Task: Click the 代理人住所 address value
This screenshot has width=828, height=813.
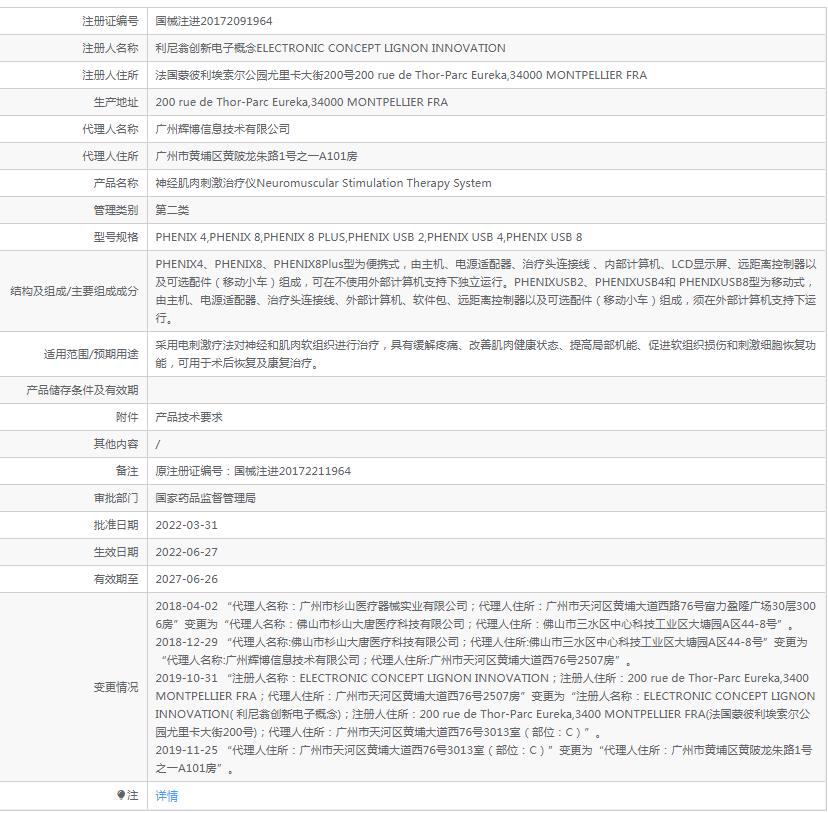Action: pos(256,156)
